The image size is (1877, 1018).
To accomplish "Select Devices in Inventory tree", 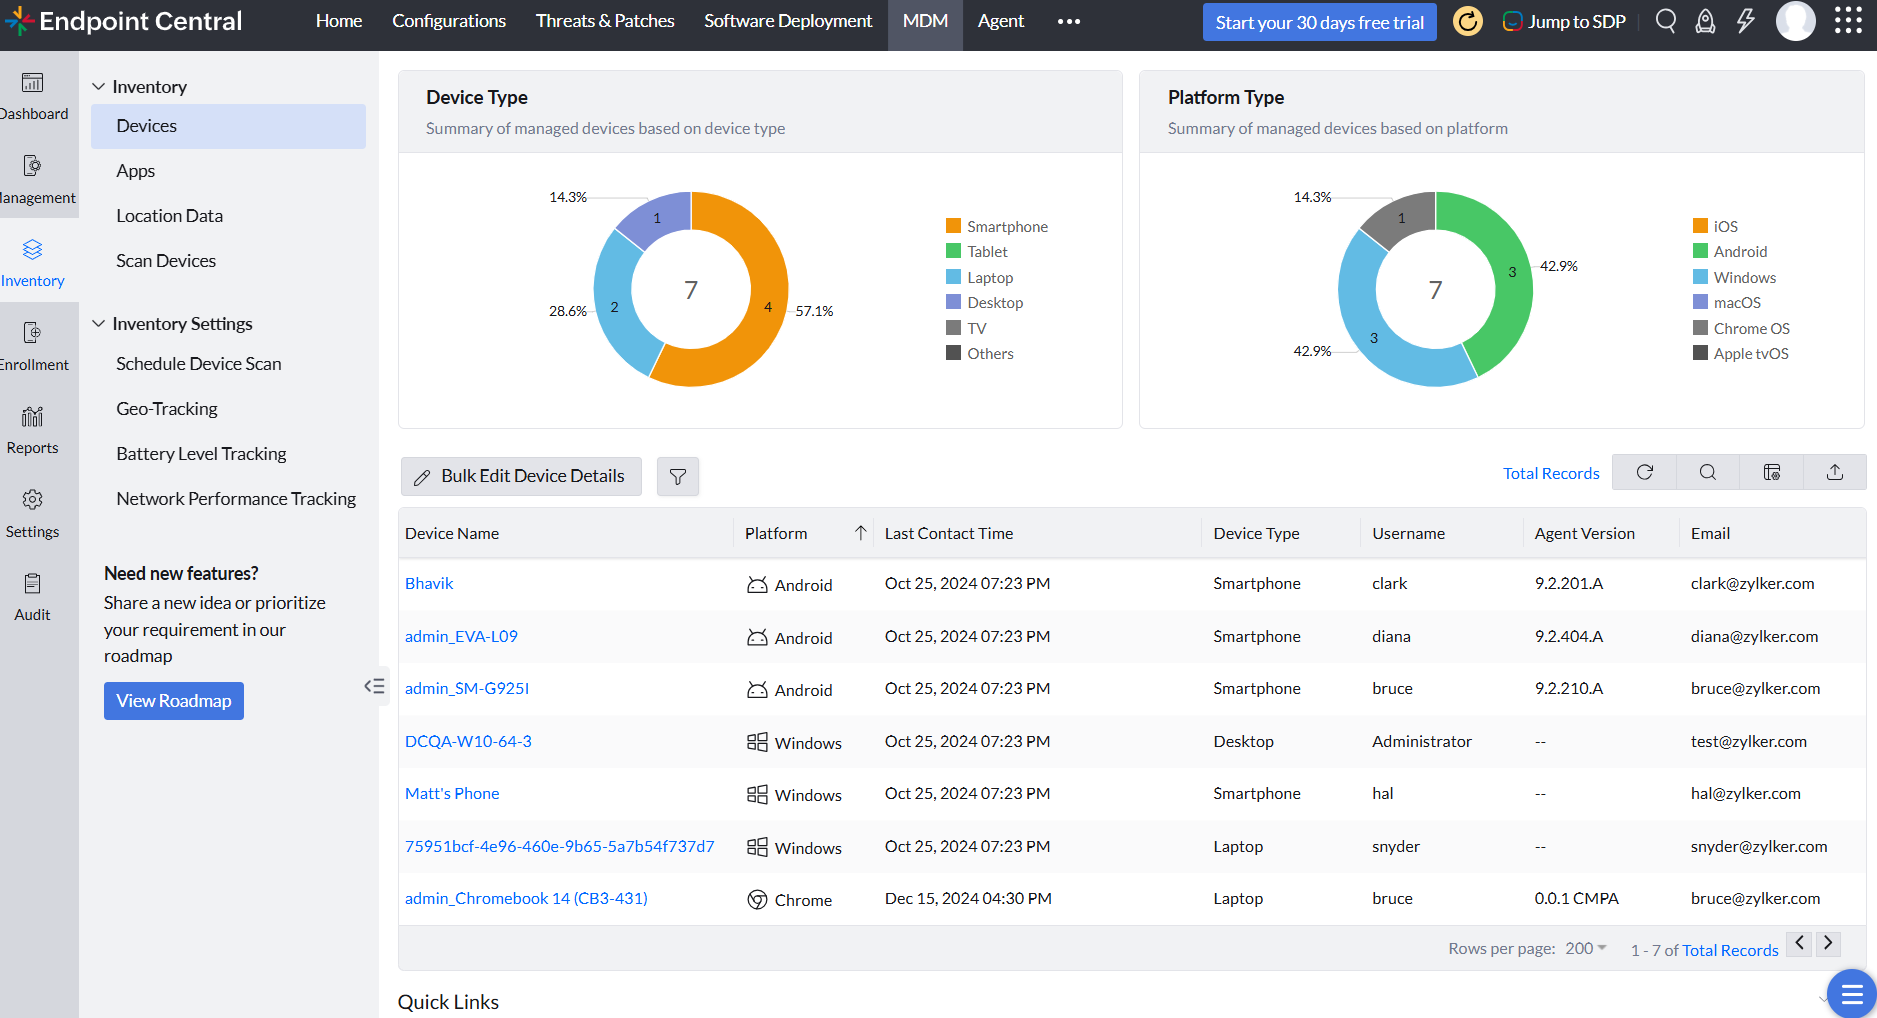I will pyautogui.click(x=228, y=126).
